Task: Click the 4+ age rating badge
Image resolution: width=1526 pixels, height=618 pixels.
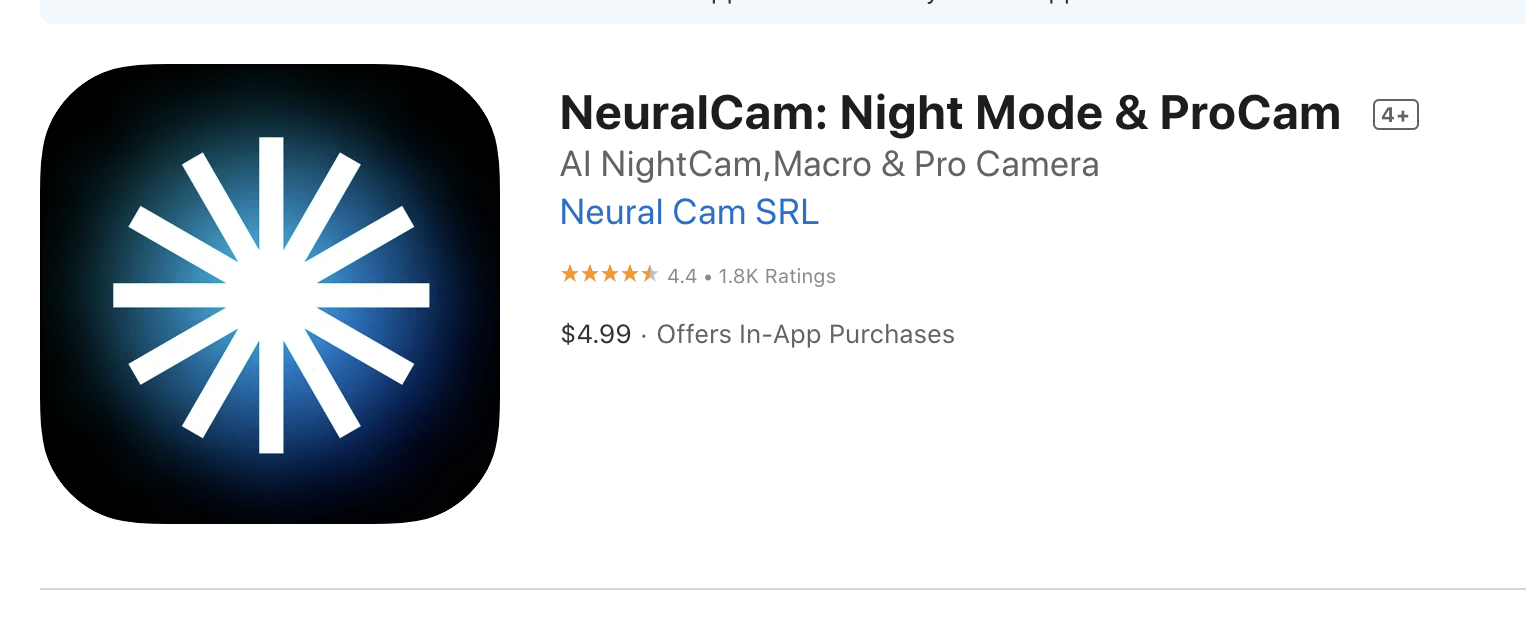Action: click(x=1395, y=116)
